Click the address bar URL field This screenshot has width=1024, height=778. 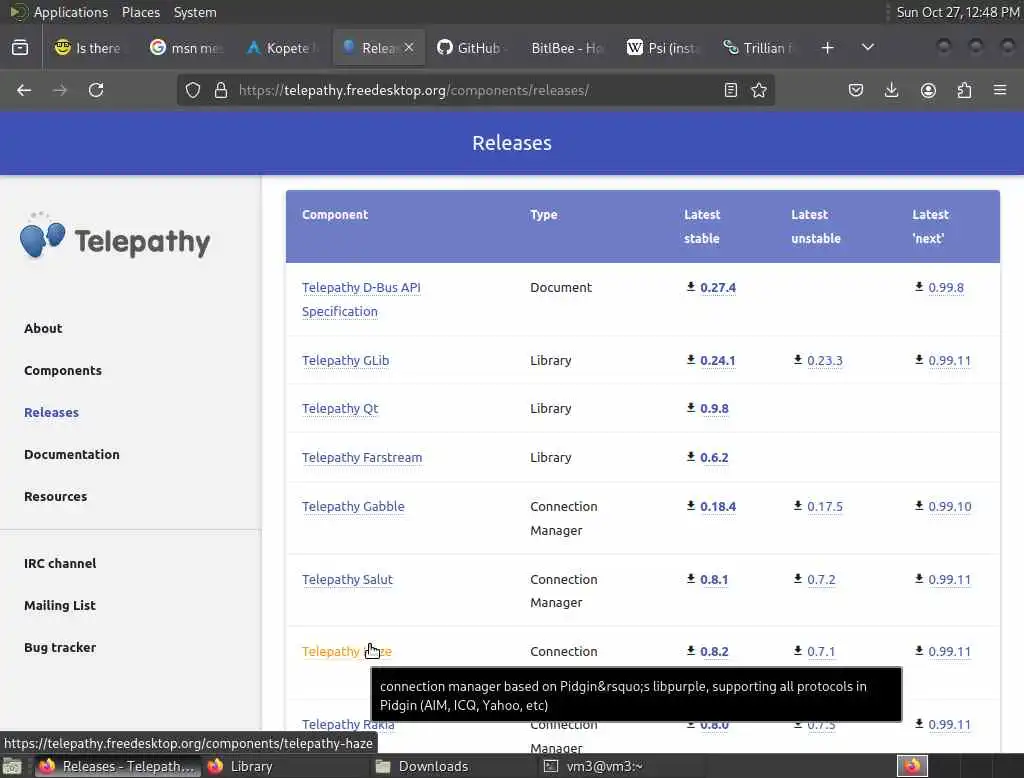(475, 90)
